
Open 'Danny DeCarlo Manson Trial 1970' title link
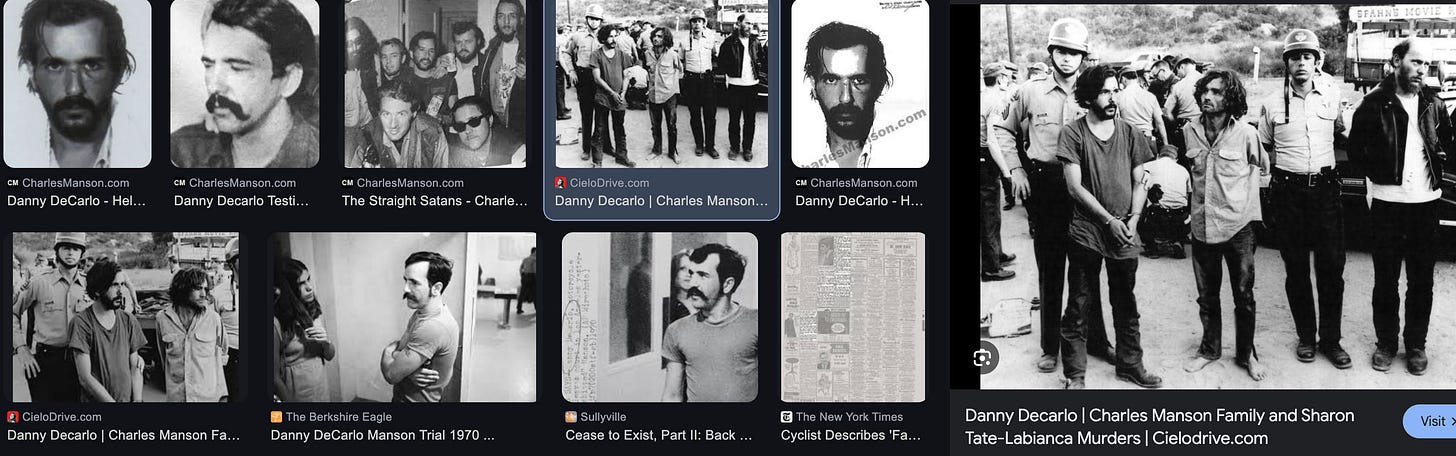pos(383,435)
